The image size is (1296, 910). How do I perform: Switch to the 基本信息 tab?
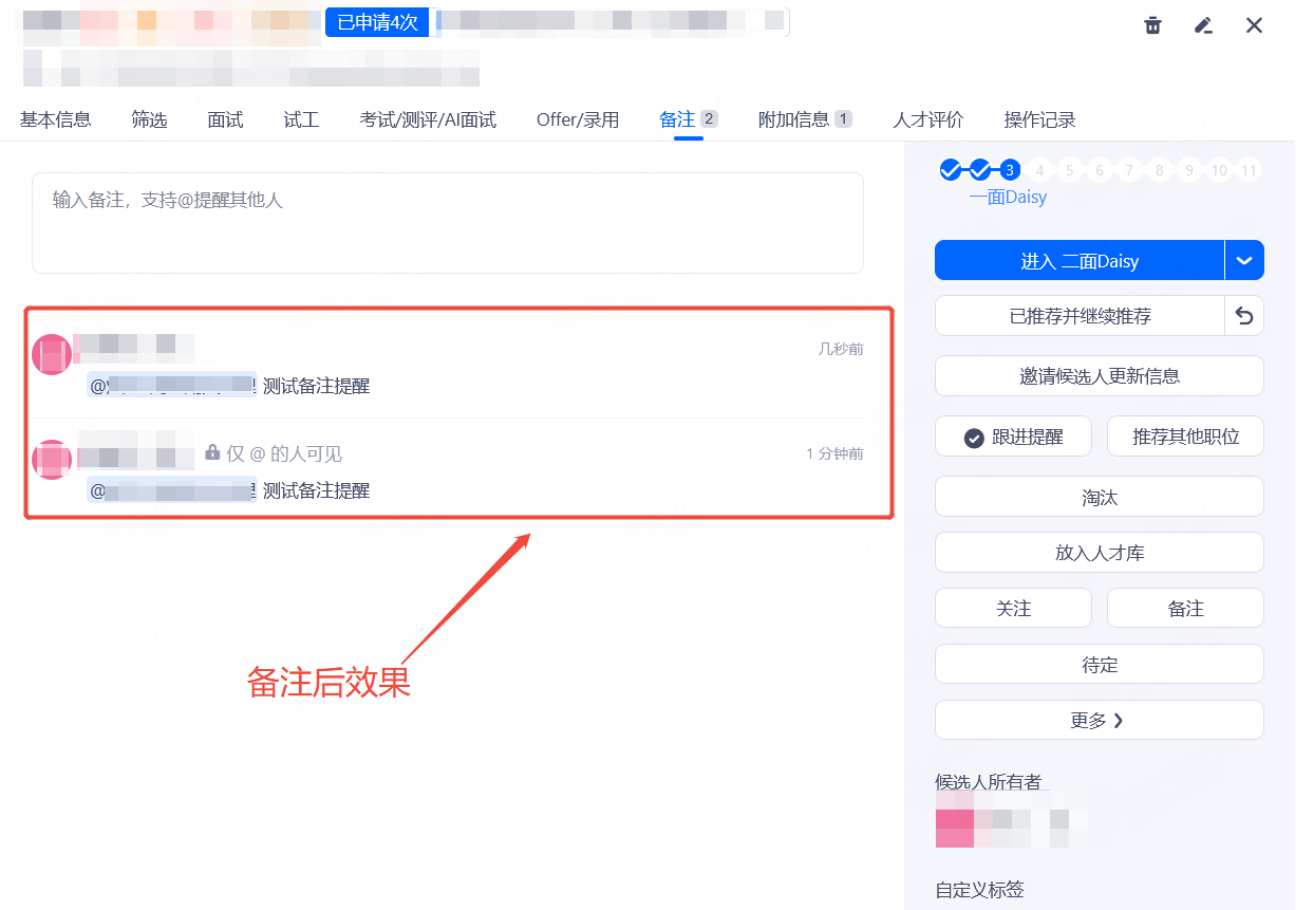pyautogui.click(x=56, y=120)
